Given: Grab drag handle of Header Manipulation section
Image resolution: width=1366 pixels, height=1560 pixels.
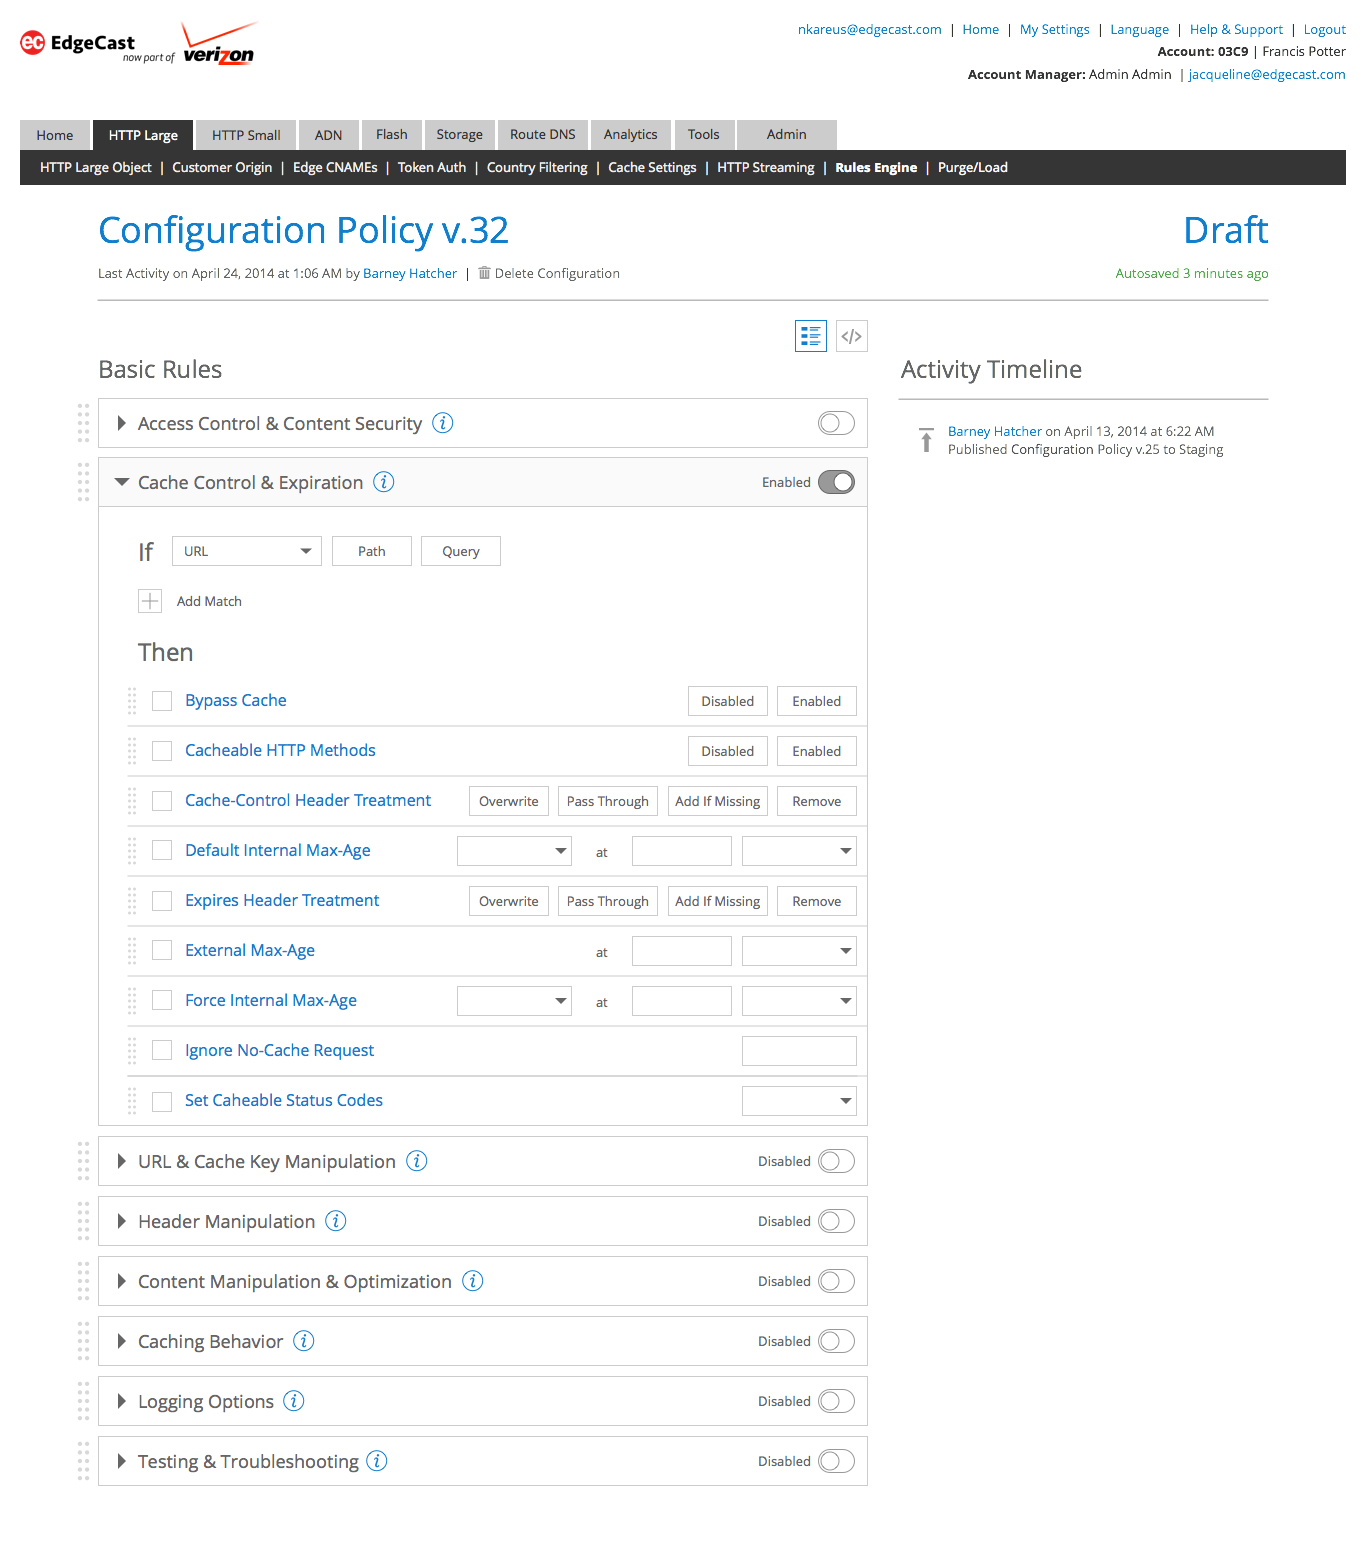Looking at the screenshot, I should click(84, 1221).
